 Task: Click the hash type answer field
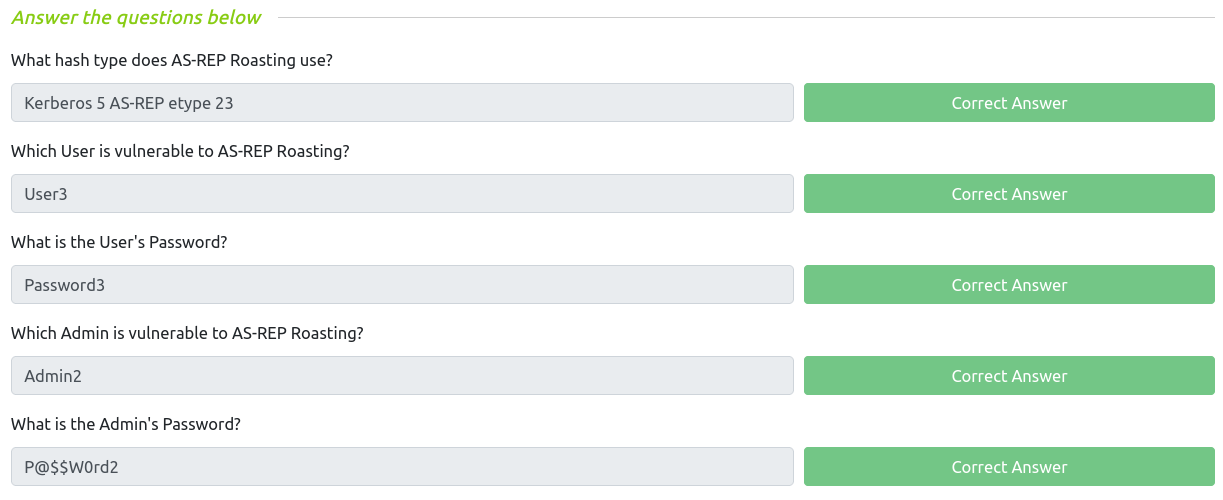(402, 103)
